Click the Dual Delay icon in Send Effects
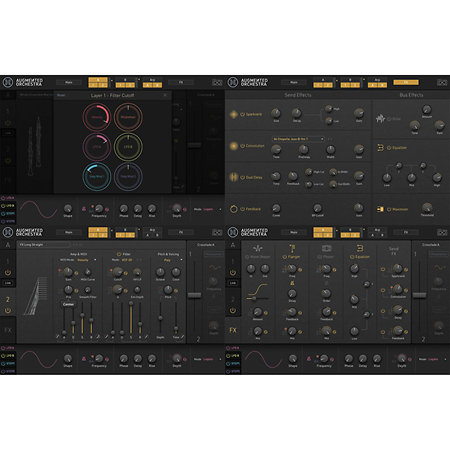The image size is (450, 450). pyautogui.click(x=234, y=177)
